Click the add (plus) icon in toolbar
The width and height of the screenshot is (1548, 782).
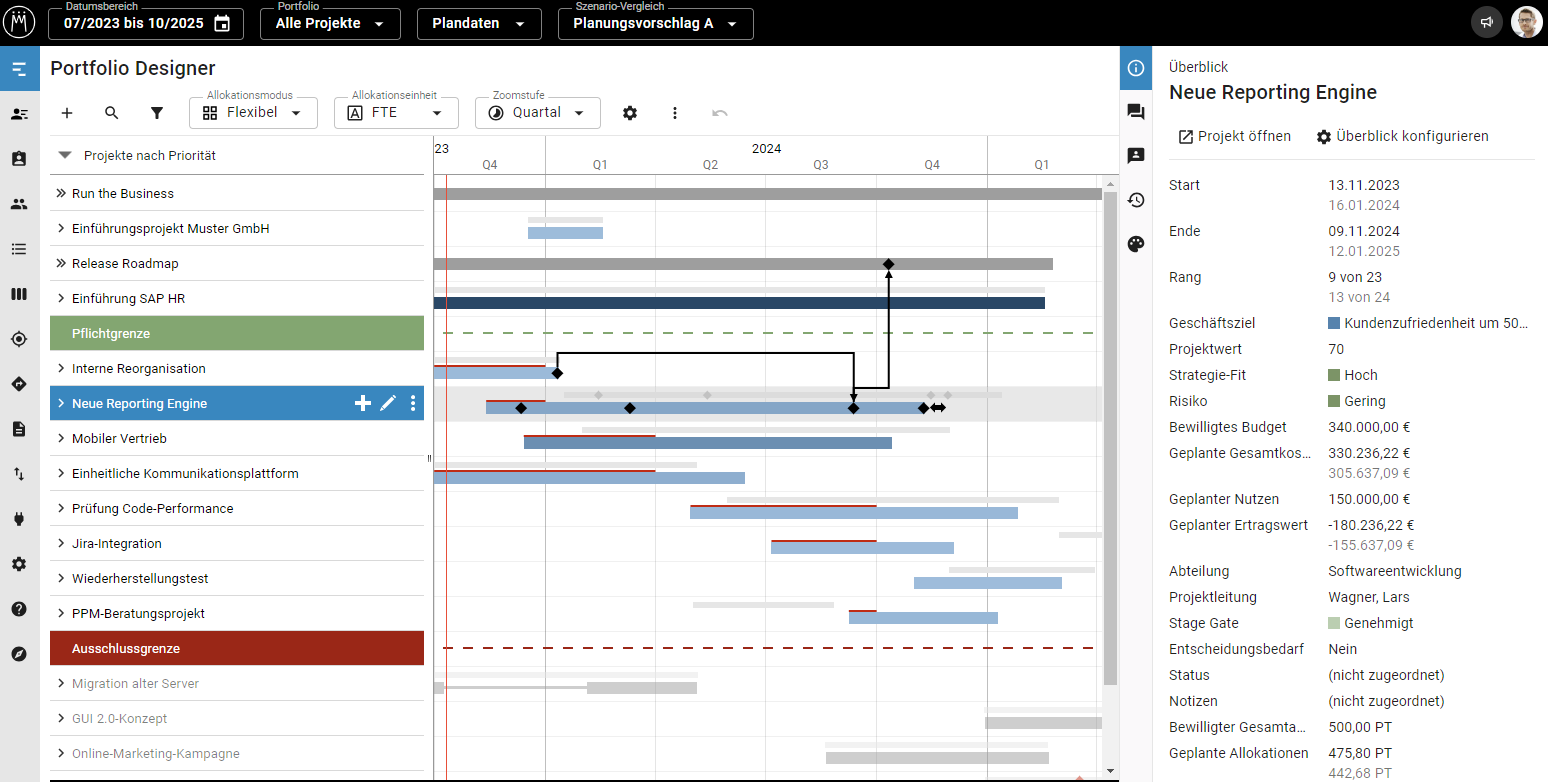[x=67, y=113]
